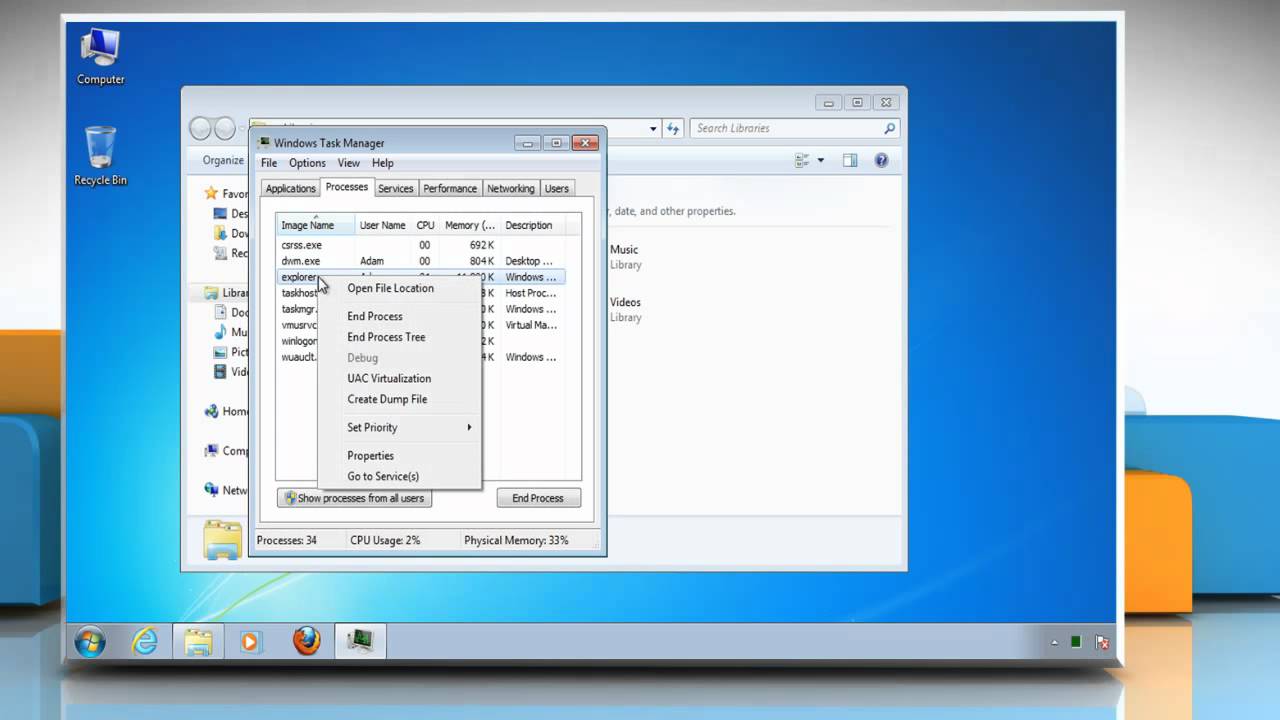Switch to the Processes tab
1280x720 pixels.
click(347, 187)
